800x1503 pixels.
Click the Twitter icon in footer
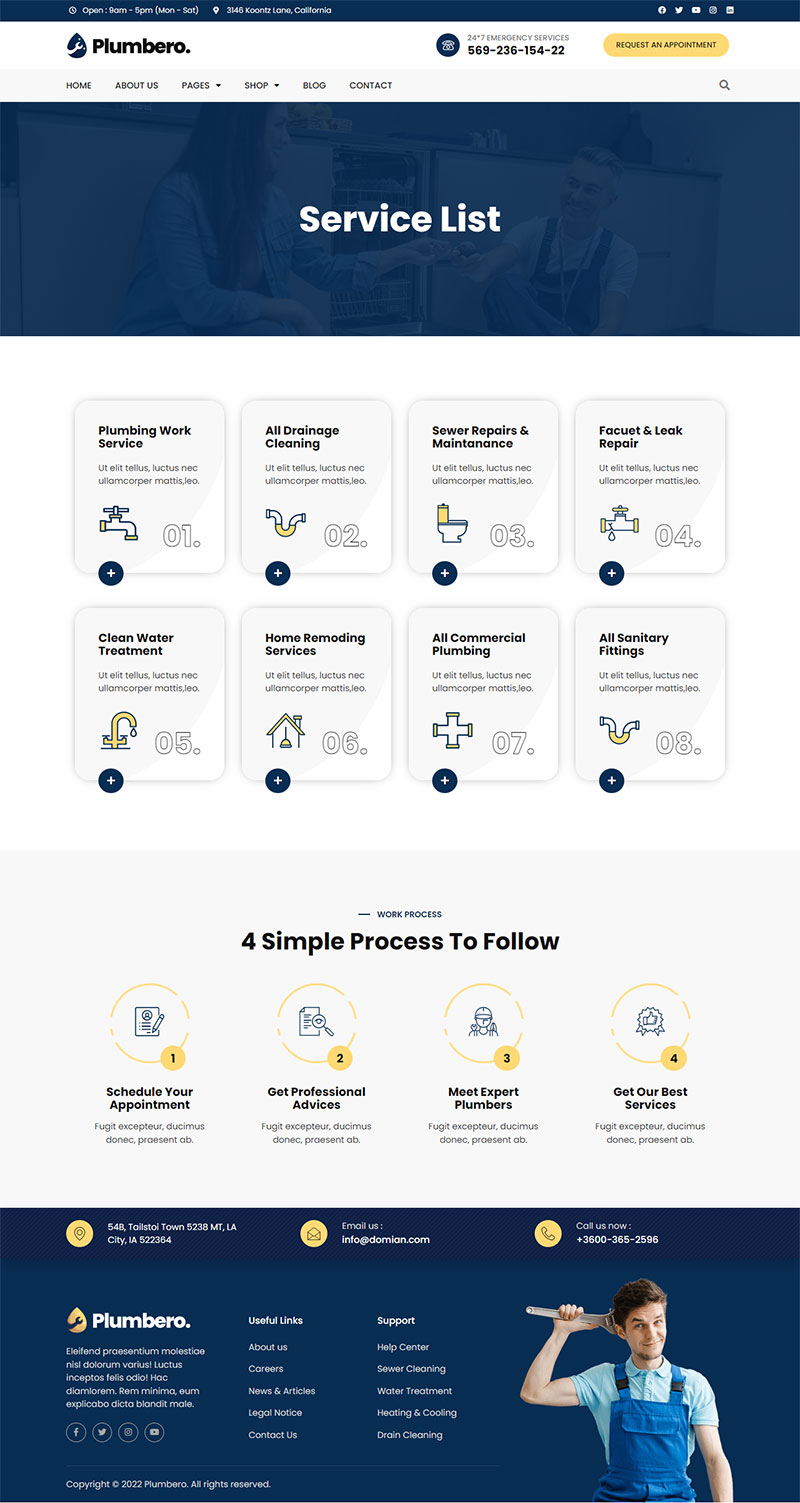pos(102,1432)
